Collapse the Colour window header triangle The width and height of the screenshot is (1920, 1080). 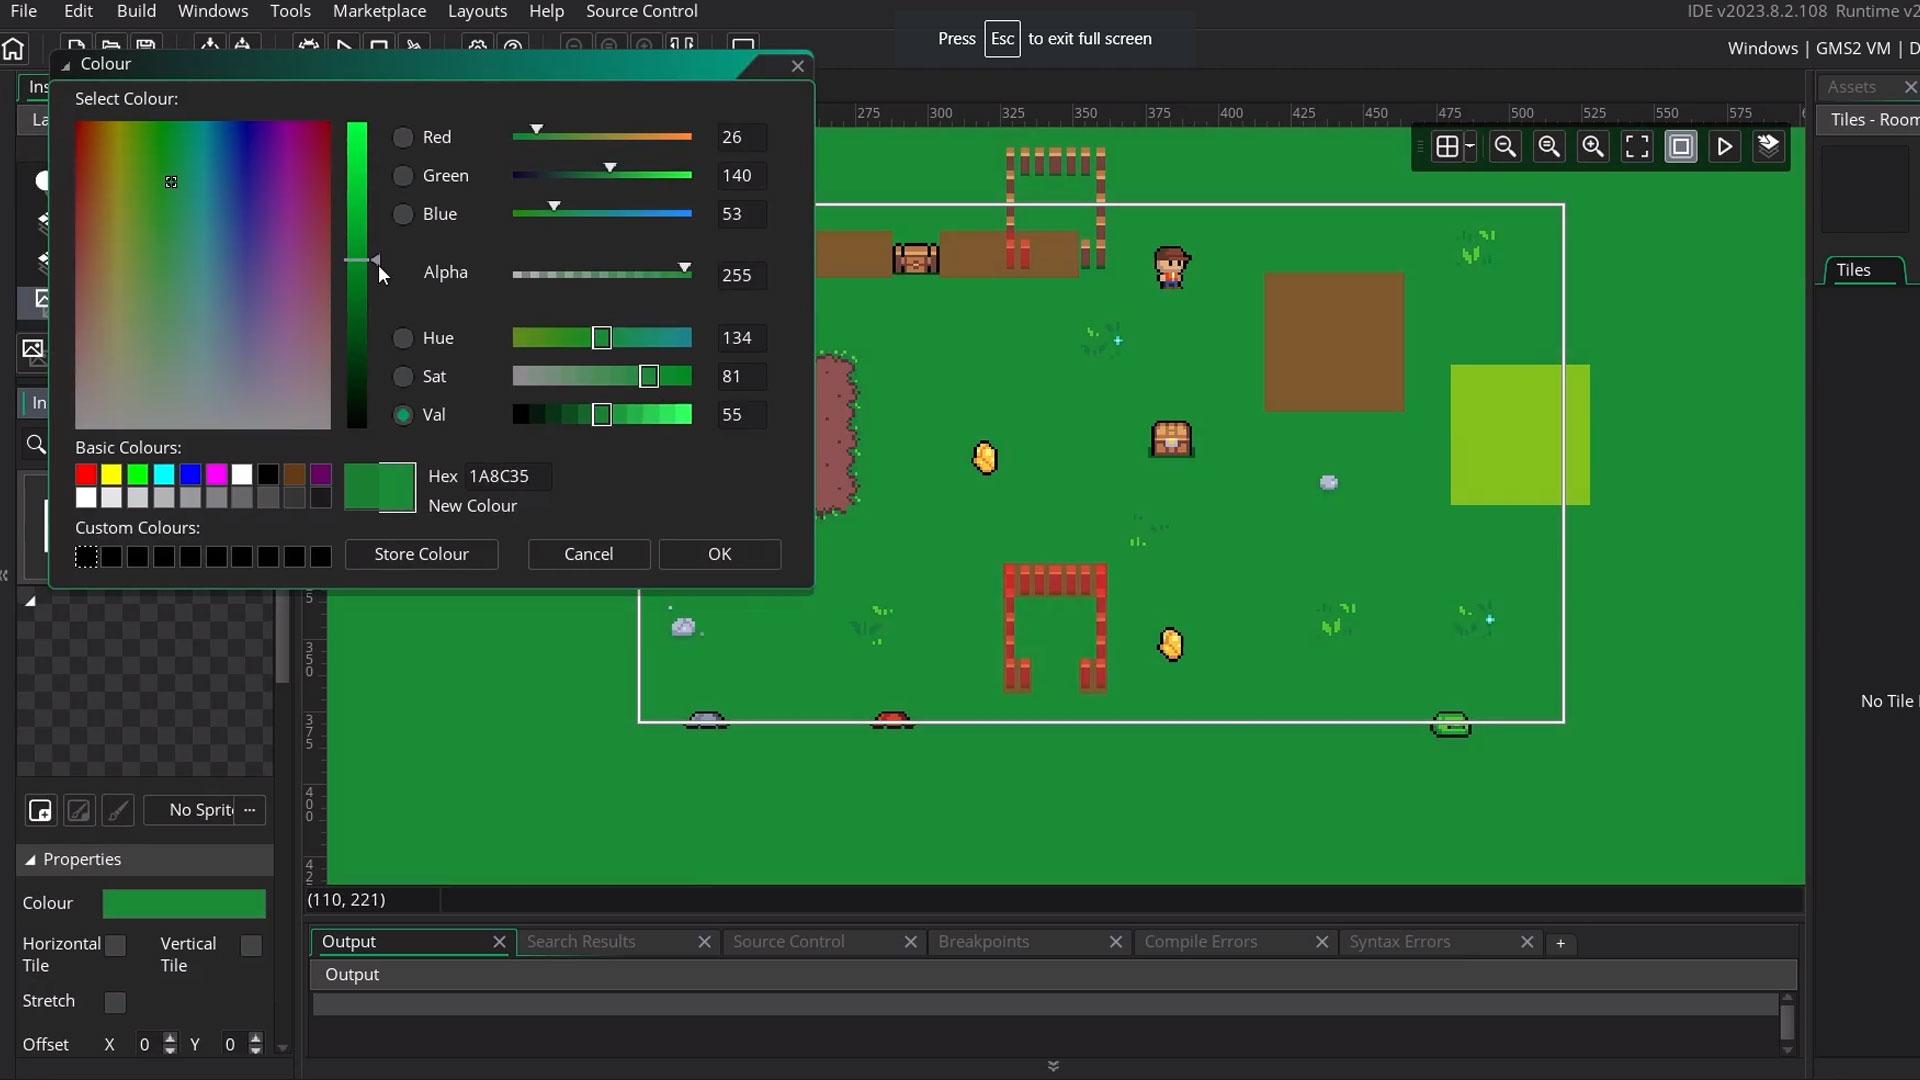(64, 64)
